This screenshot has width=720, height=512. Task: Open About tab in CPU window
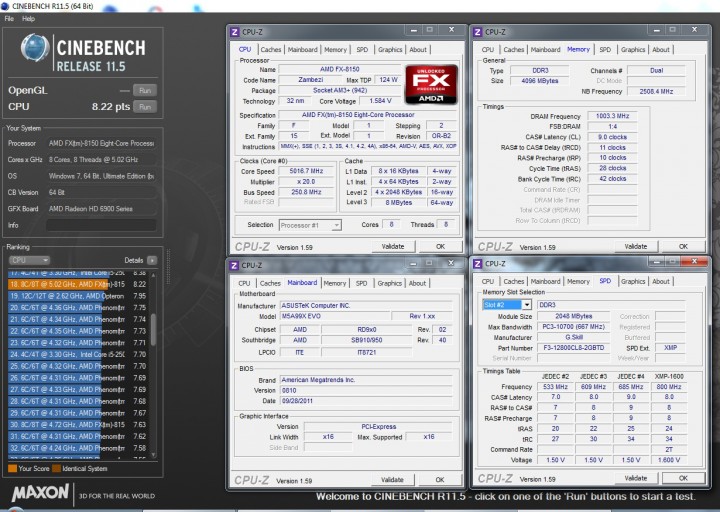point(418,50)
